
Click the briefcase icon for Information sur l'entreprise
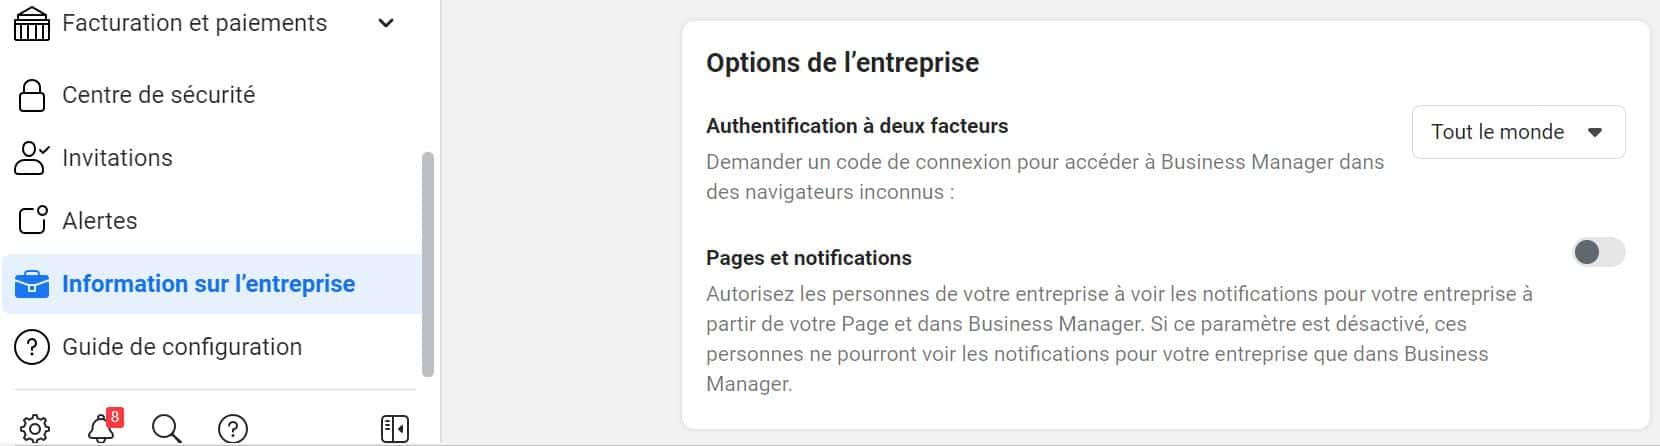(x=32, y=284)
